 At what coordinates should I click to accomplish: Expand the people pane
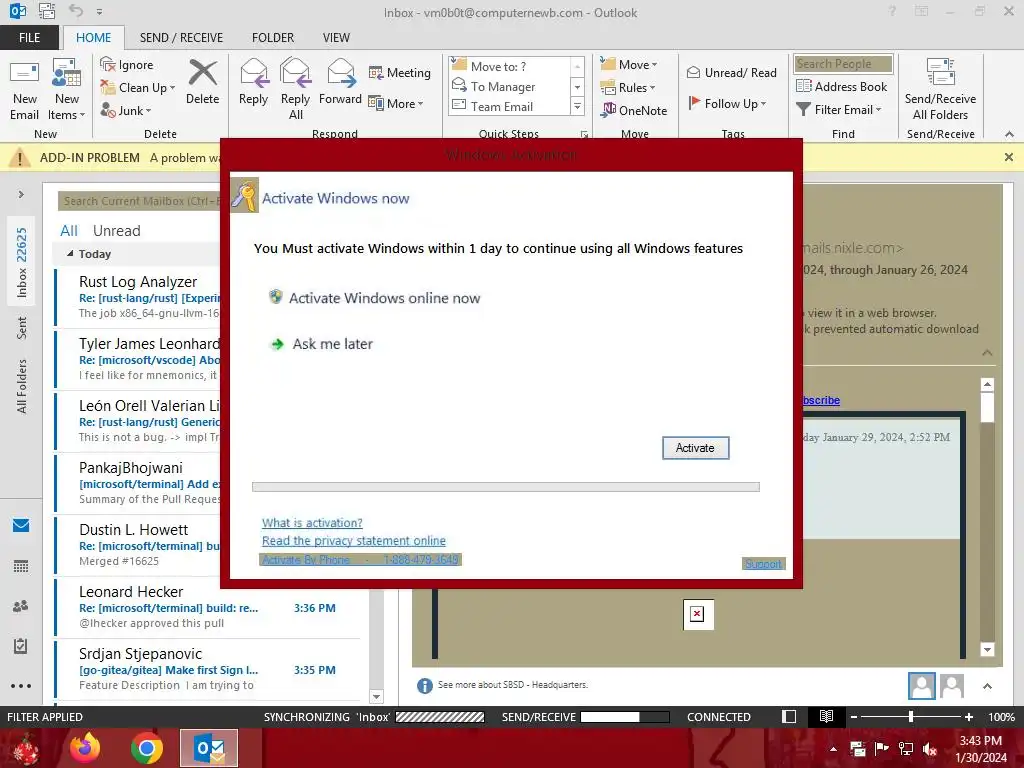click(x=987, y=686)
